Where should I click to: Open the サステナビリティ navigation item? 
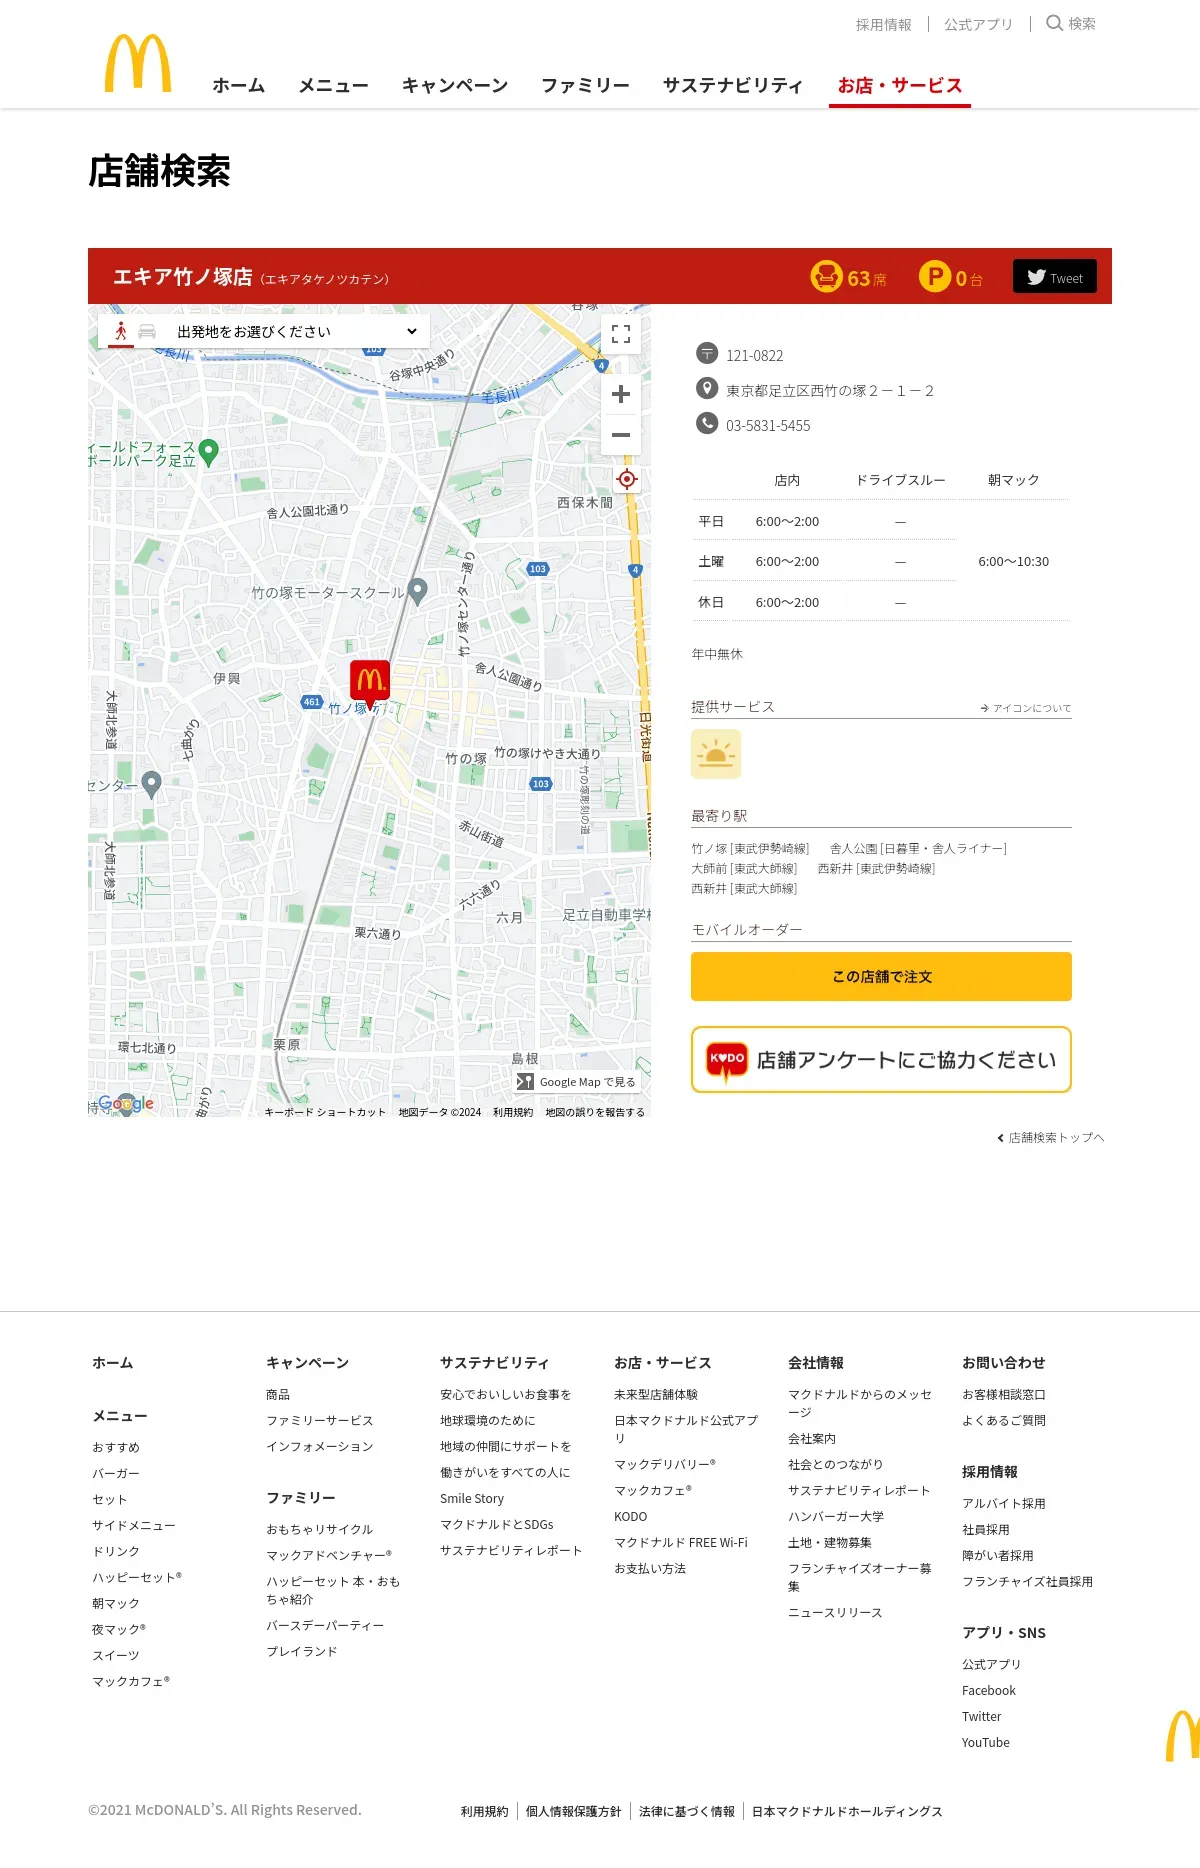point(733,86)
